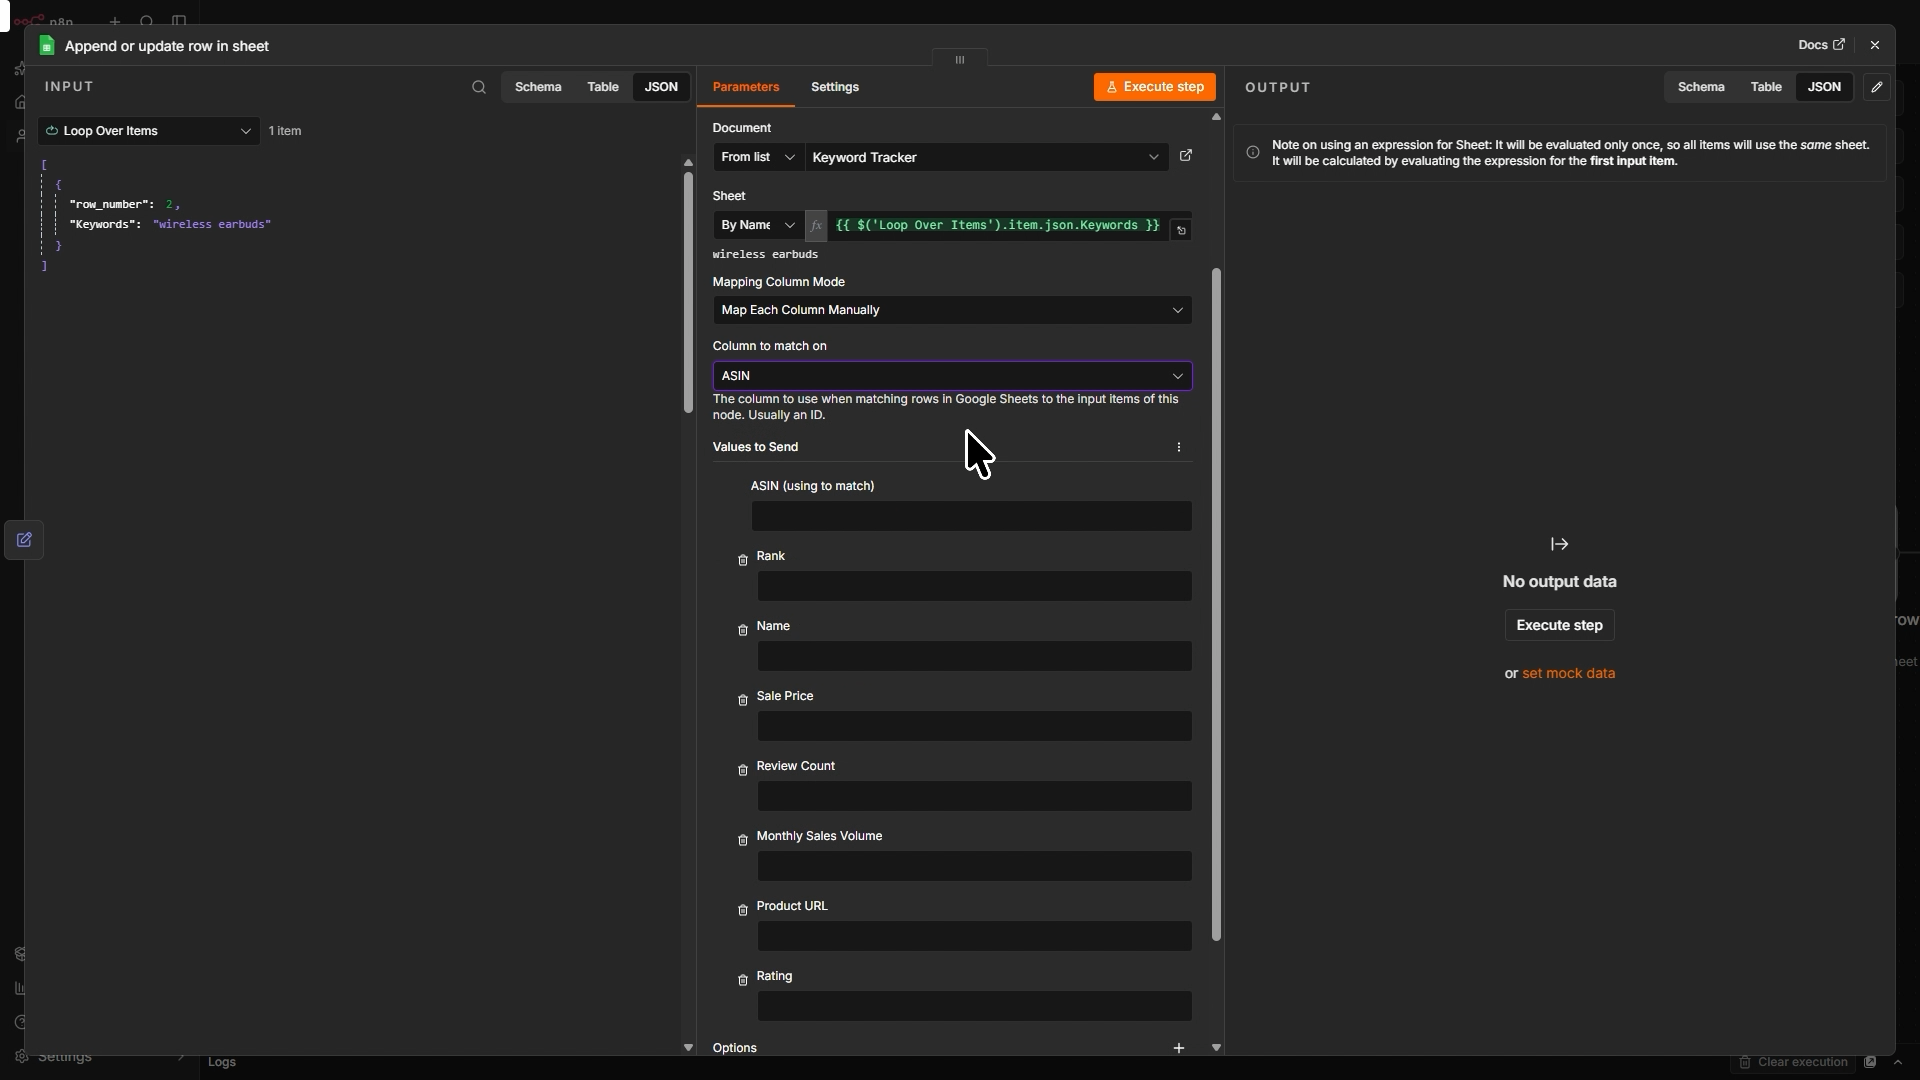Viewport: 1920px width, 1080px height.
Task: Open Map Each Column Manually dropdown
Action: [952, 310]
